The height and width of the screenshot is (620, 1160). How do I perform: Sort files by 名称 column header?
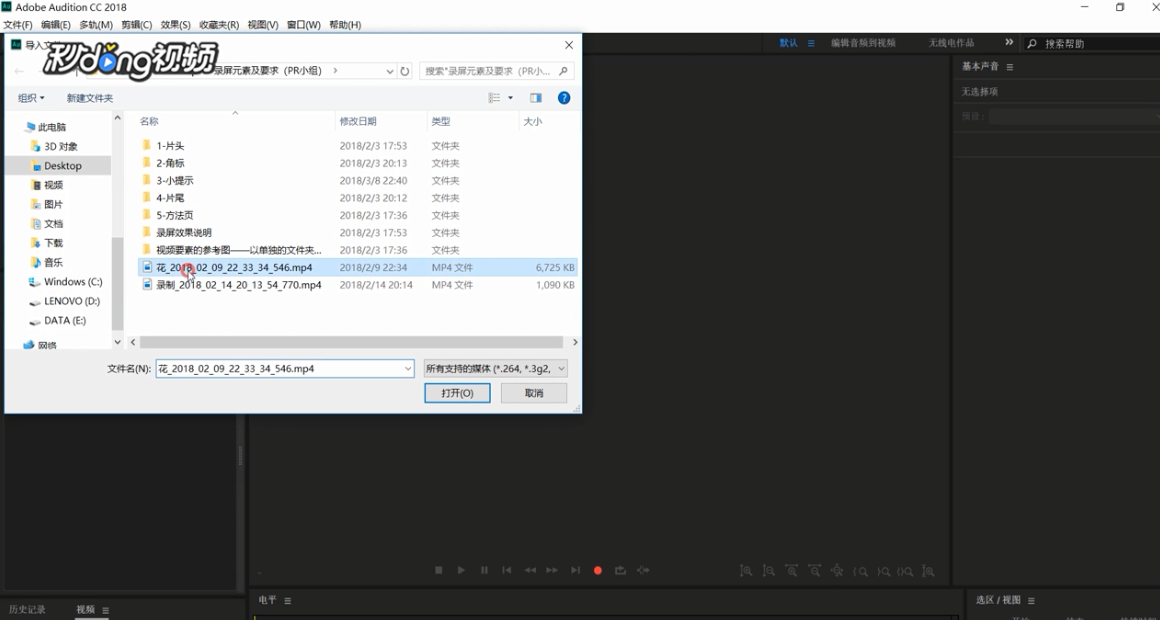149,121
